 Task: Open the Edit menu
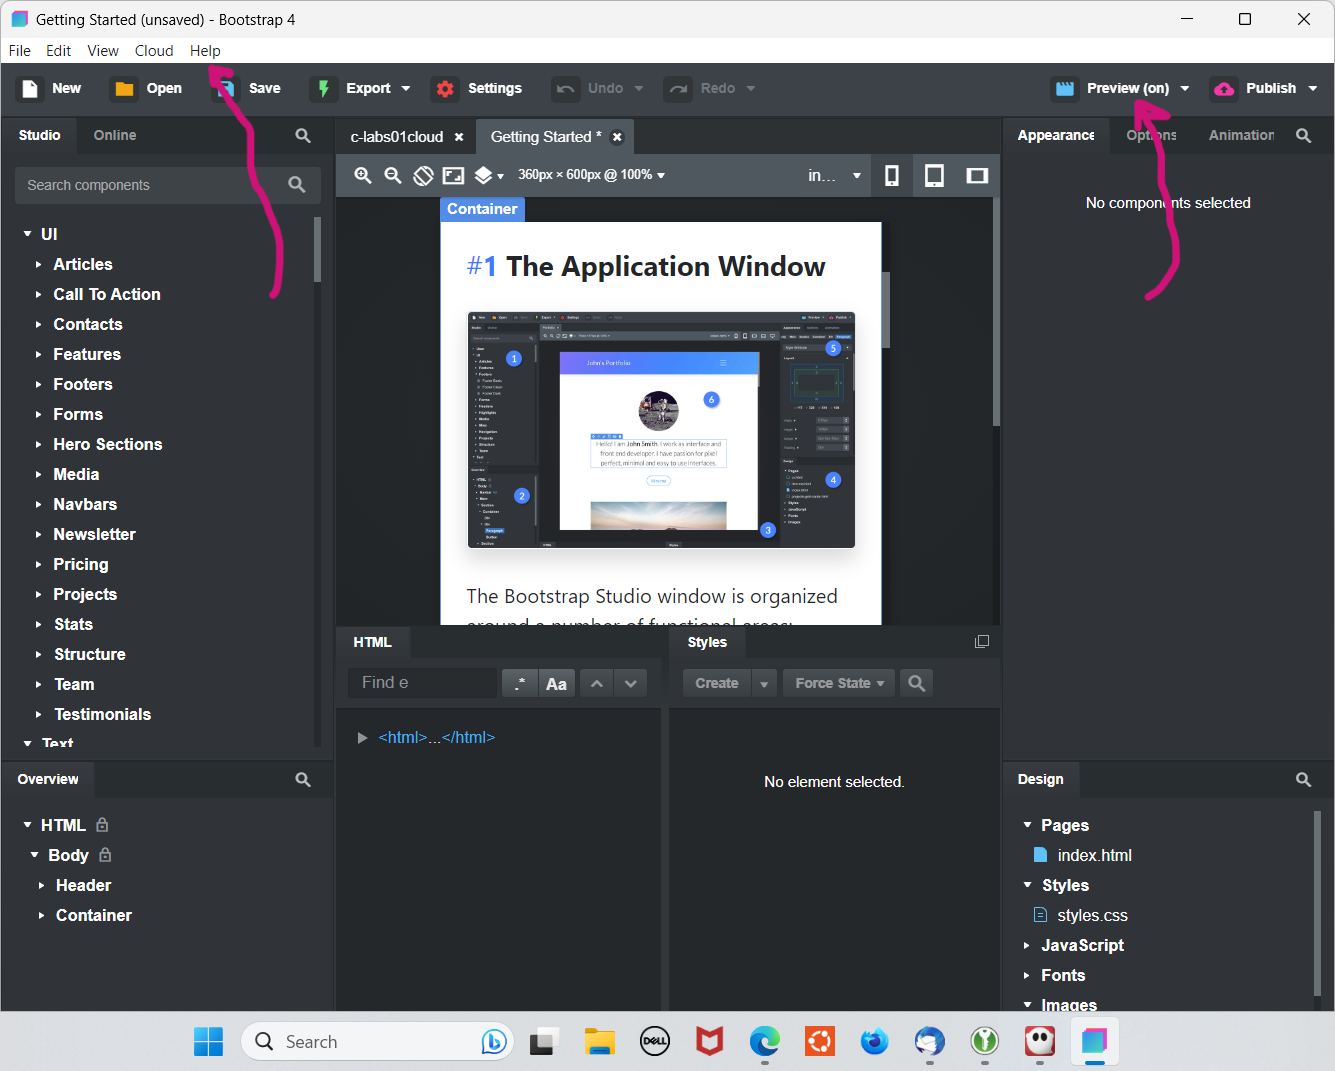click(x=59, y=51)
